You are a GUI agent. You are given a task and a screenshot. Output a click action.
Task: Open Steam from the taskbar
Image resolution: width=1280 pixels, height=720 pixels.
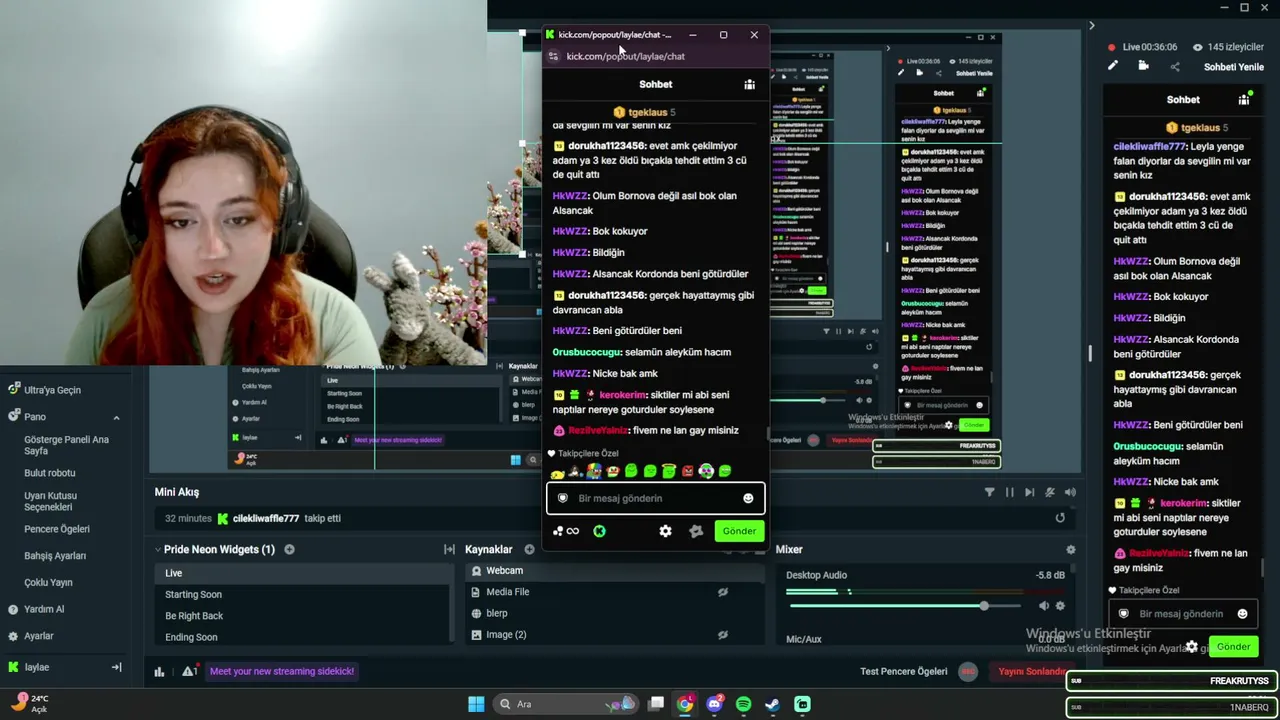pos(772,704)
